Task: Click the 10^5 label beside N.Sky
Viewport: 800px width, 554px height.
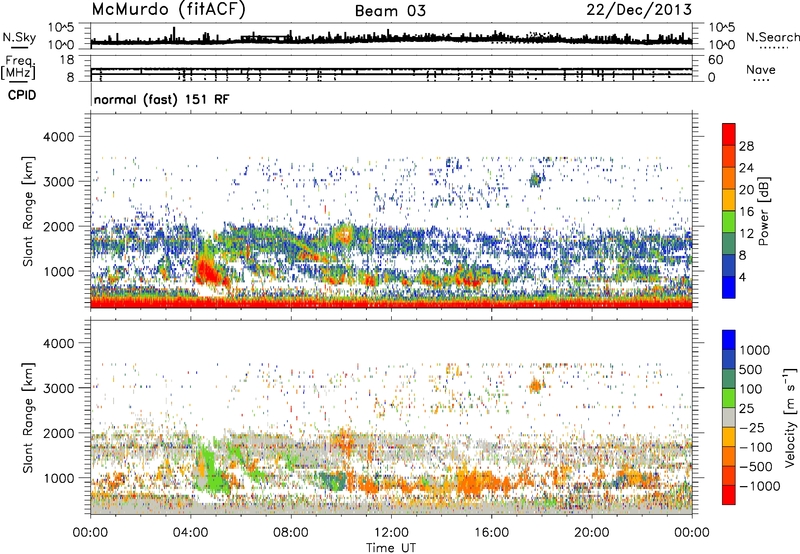Action: coord(61,28)
